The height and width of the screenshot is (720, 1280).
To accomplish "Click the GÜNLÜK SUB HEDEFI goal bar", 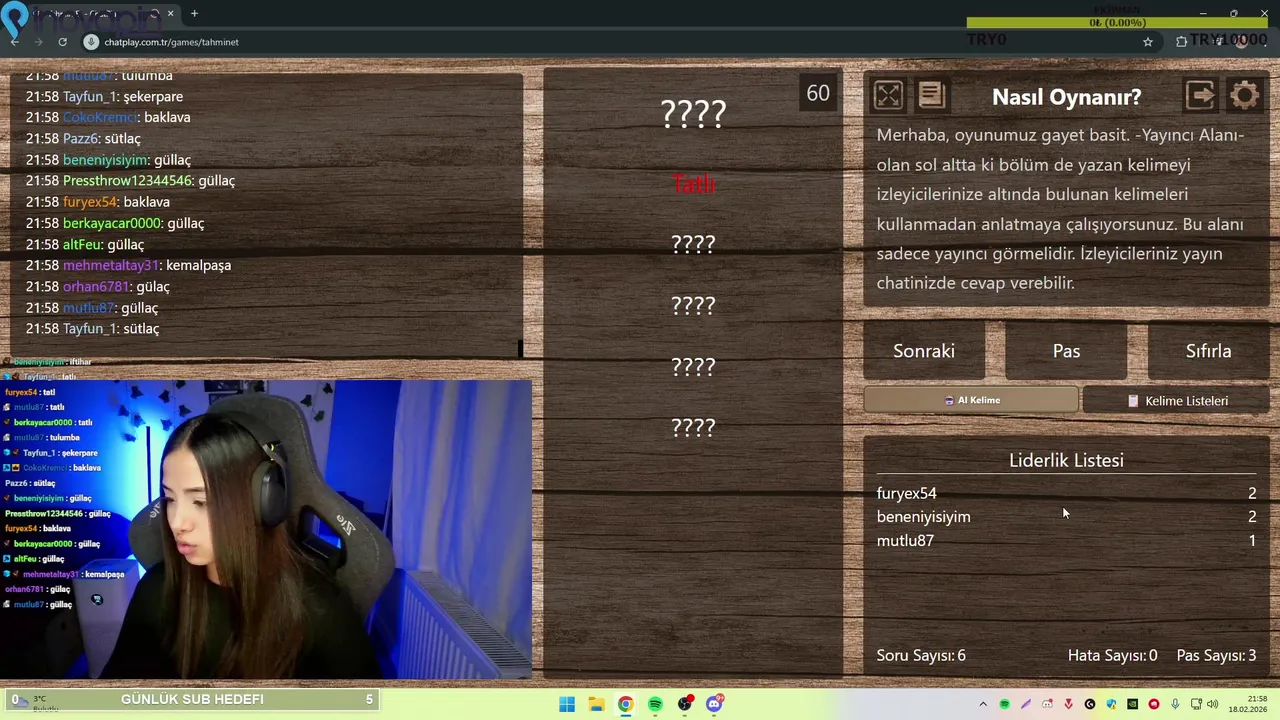I will 192,699.
